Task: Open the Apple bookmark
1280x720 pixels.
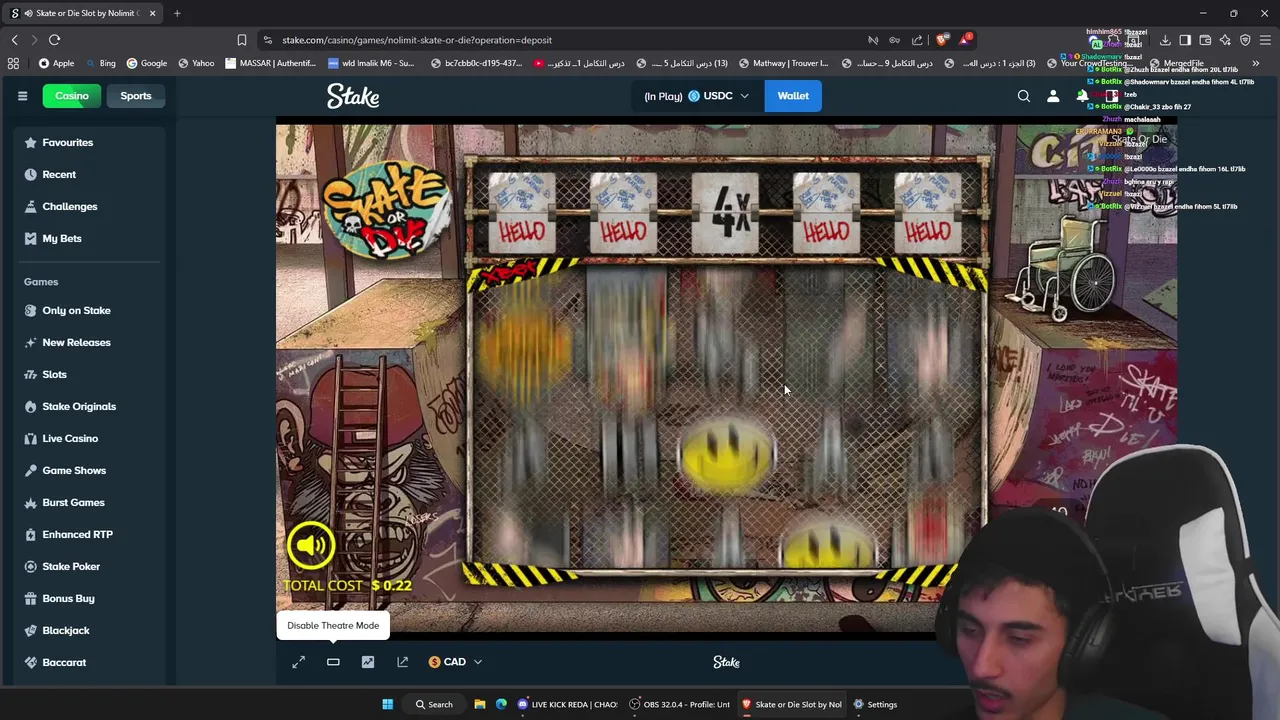Action: point(56,63)
